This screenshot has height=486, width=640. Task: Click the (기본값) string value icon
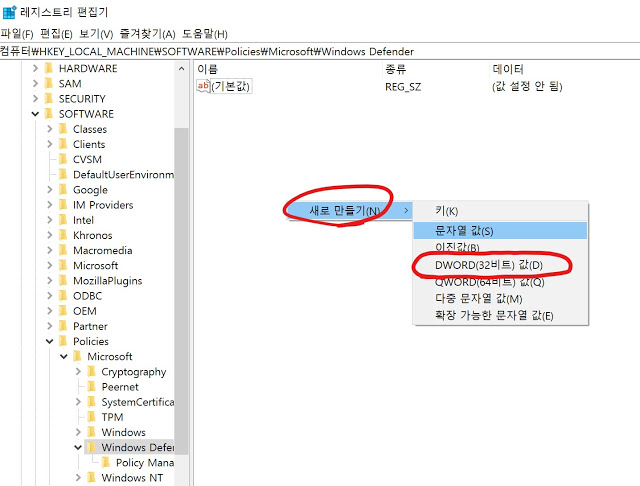(203, 86)
